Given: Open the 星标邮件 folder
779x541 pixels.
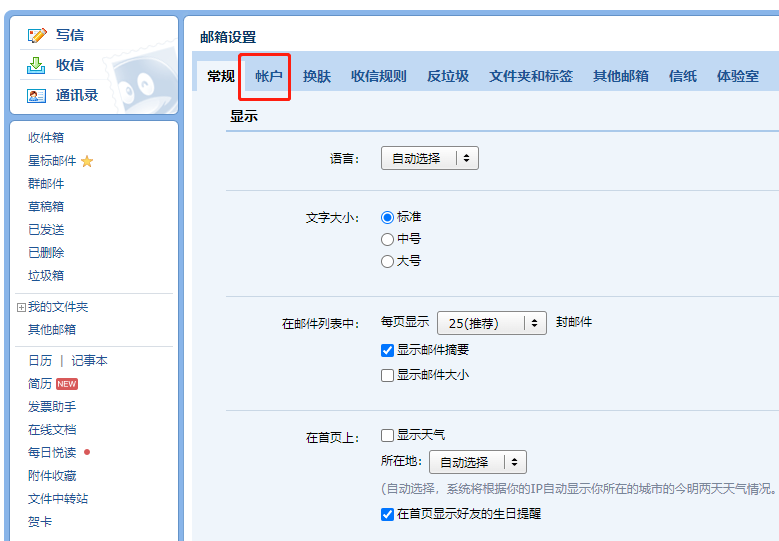Looking at the screenshot, I should point(52,161).
